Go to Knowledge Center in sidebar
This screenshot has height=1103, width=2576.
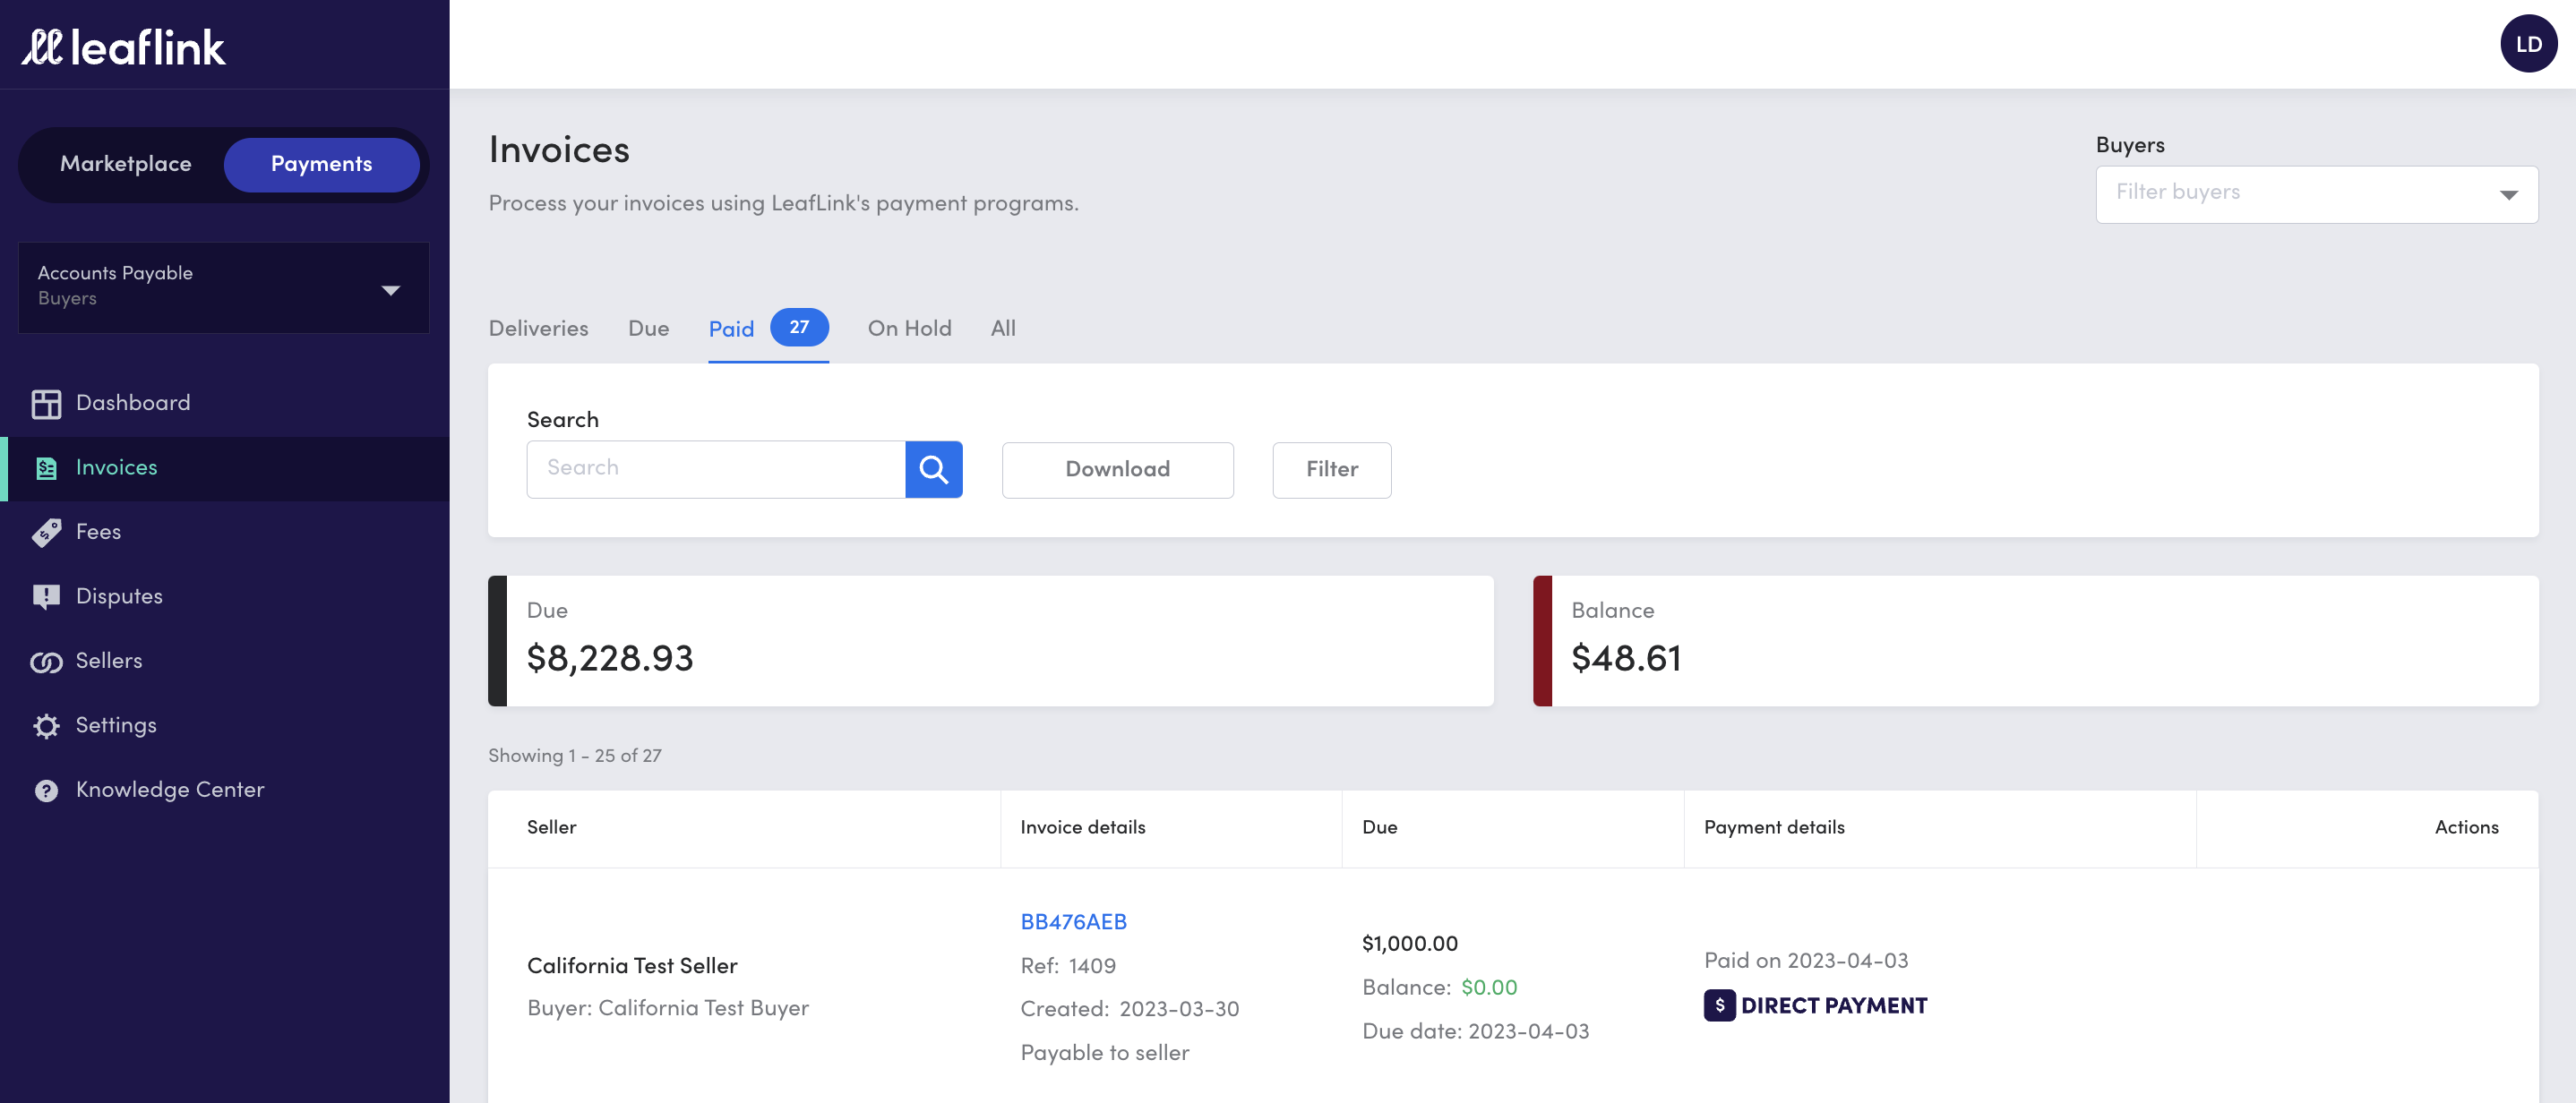coord(224,790)
